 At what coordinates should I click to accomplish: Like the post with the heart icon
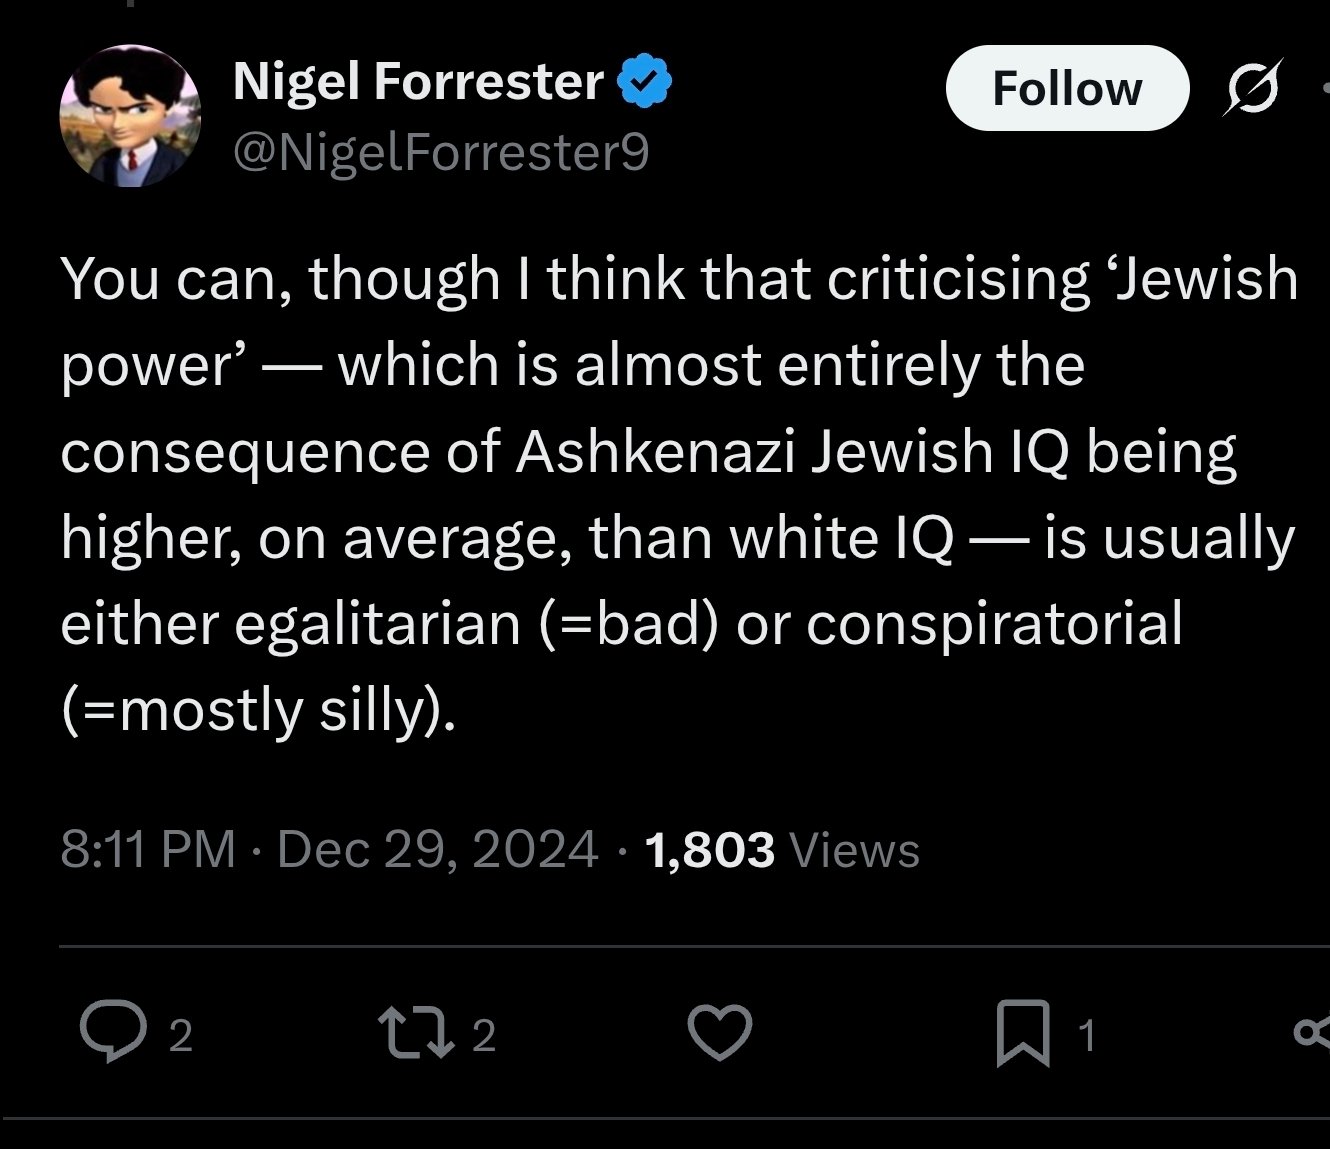coord(720,1033)
